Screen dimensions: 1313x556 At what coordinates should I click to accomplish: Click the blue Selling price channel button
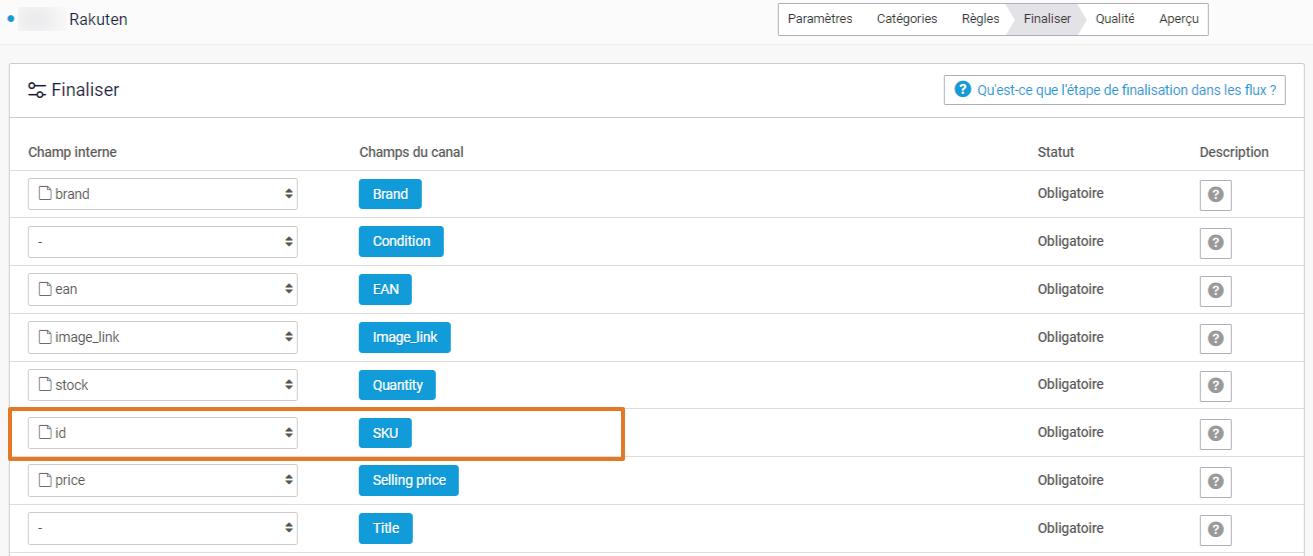point(408,481)
